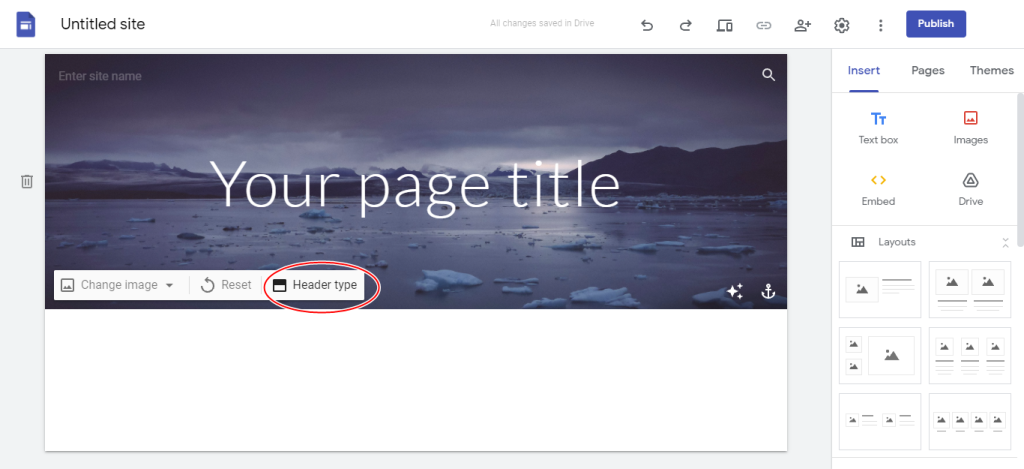
Task: Toggle image readability adjustment sparkle icon
Action: [x=735, y=291]
